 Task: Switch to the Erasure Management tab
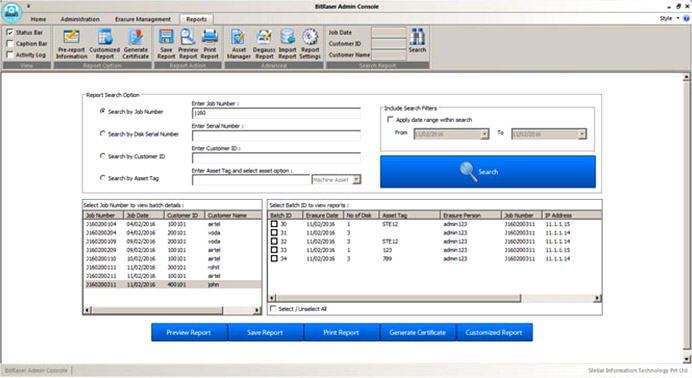(x=143, y=19)
